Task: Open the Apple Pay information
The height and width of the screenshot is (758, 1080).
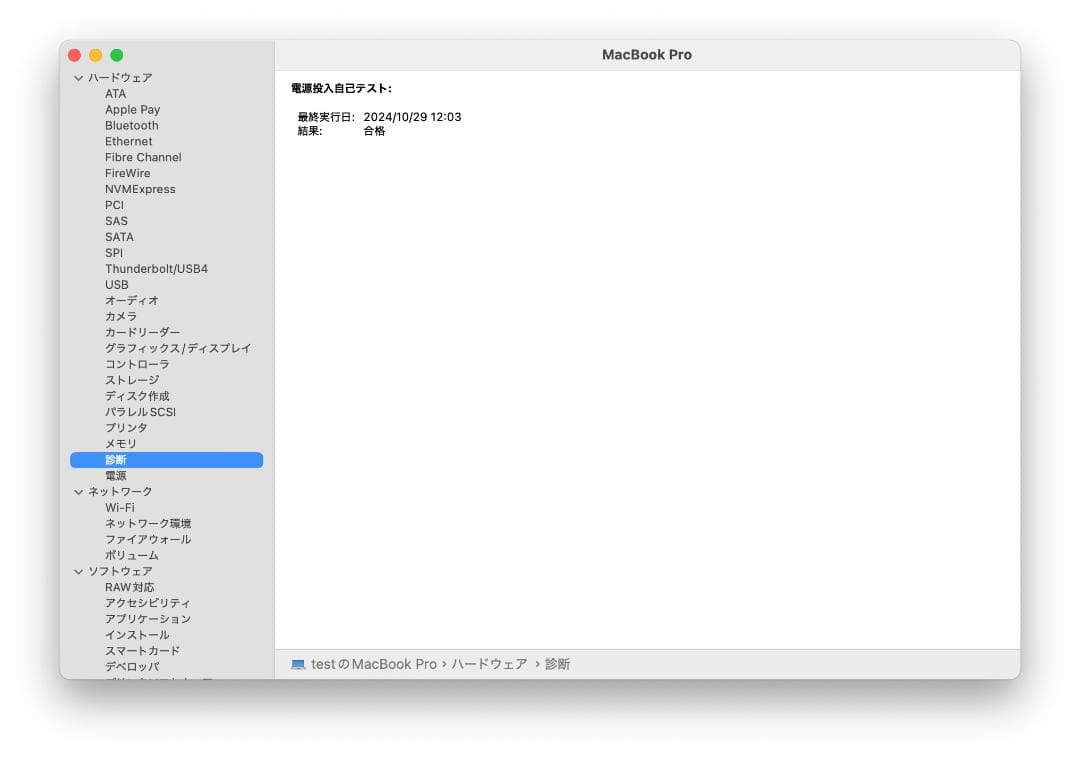Action: tap(132, 109)
